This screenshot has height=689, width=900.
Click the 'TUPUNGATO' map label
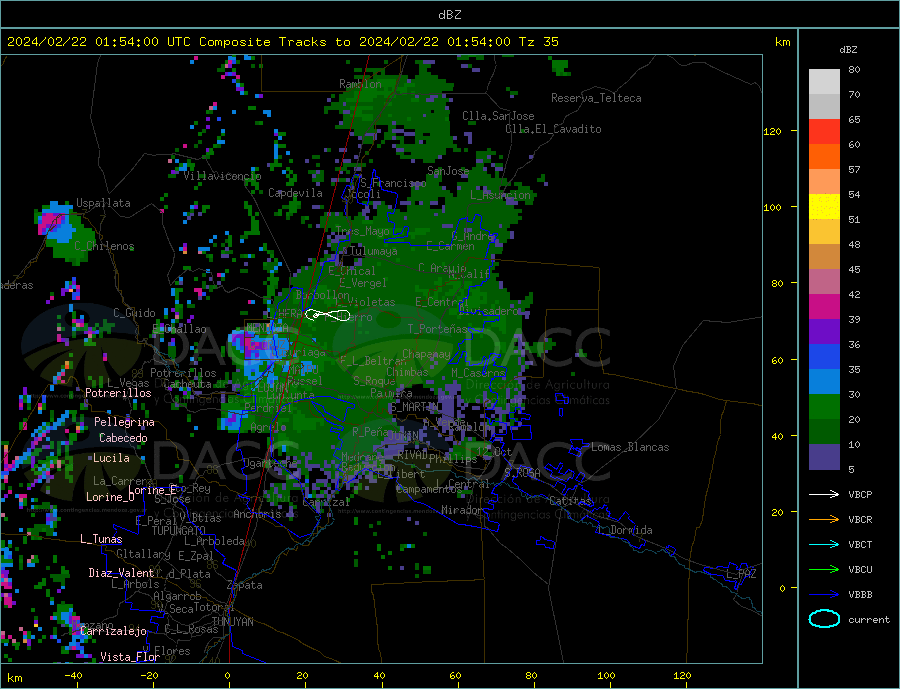tap(179, 531)
